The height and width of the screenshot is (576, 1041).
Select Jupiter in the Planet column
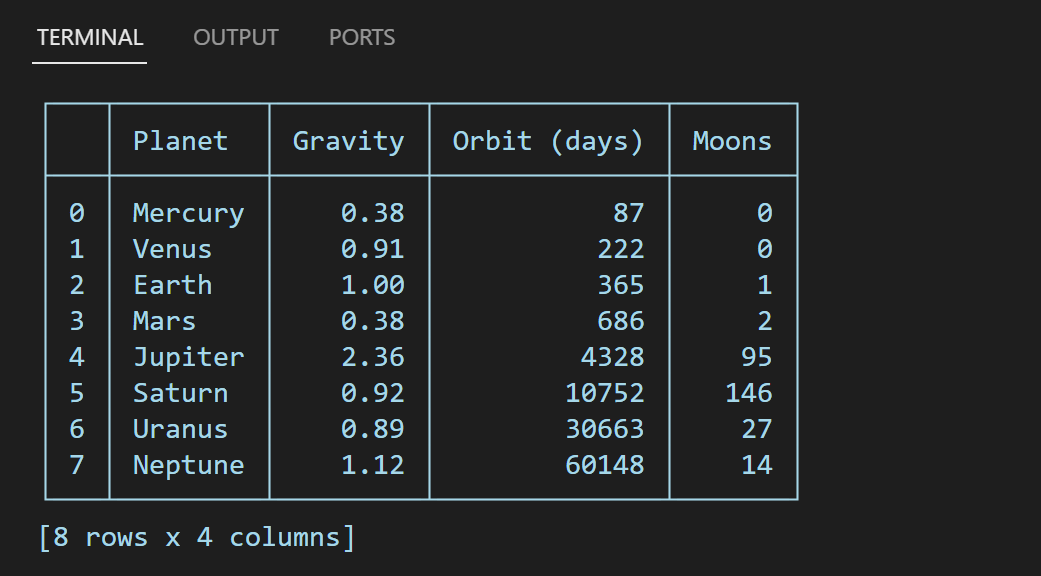pyautogui.click(x=188, y=357)
